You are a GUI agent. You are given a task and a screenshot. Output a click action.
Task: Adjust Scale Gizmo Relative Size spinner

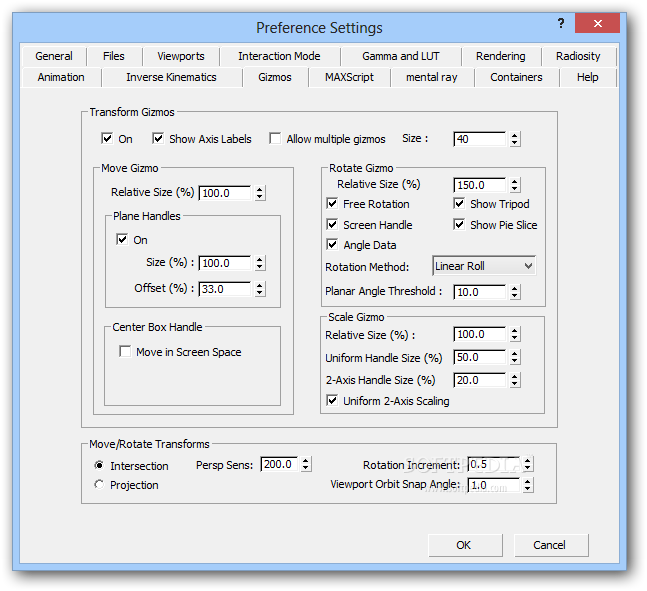click(514, 334)
